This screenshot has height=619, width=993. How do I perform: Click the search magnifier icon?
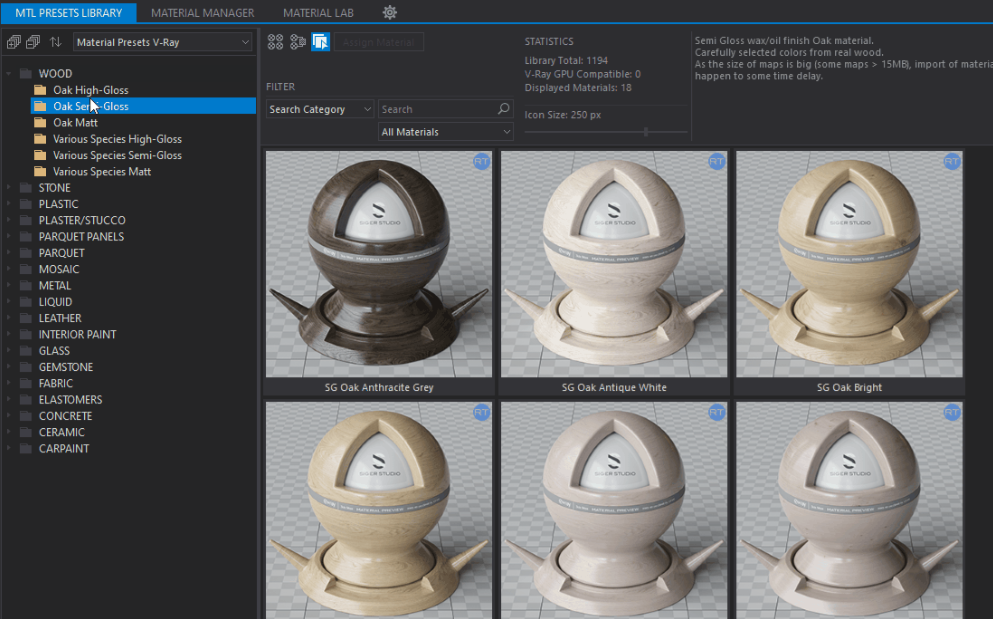[503, 109]
